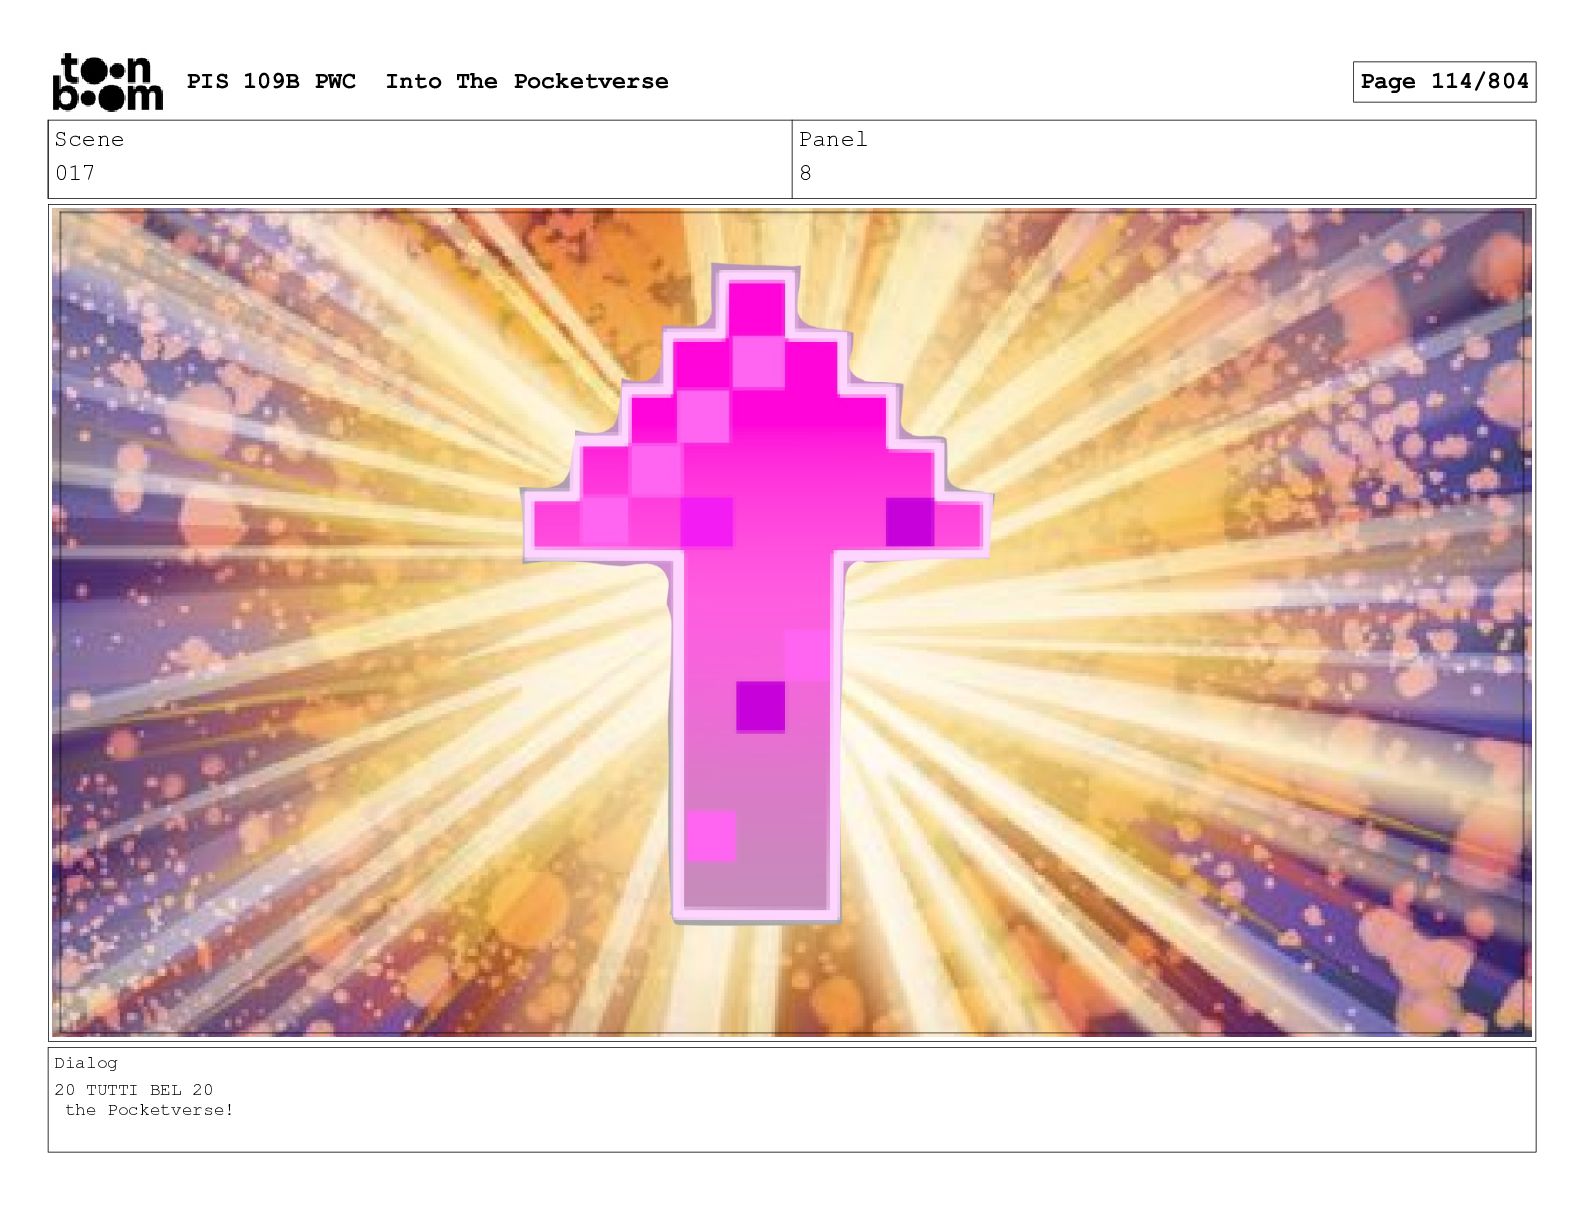
Task: Select dialog line '20 TUTTI BEL 20'
Action: click(x=134, y=1090)
